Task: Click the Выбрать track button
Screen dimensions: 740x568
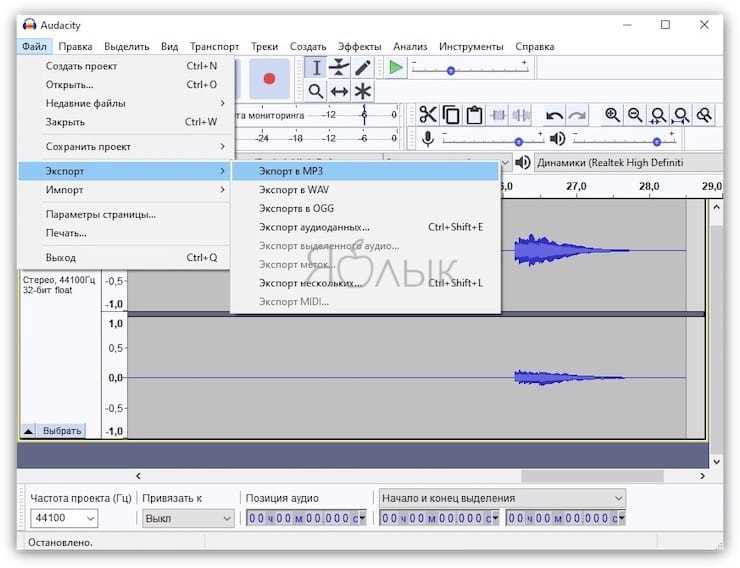Action: [x=62, y=431]
